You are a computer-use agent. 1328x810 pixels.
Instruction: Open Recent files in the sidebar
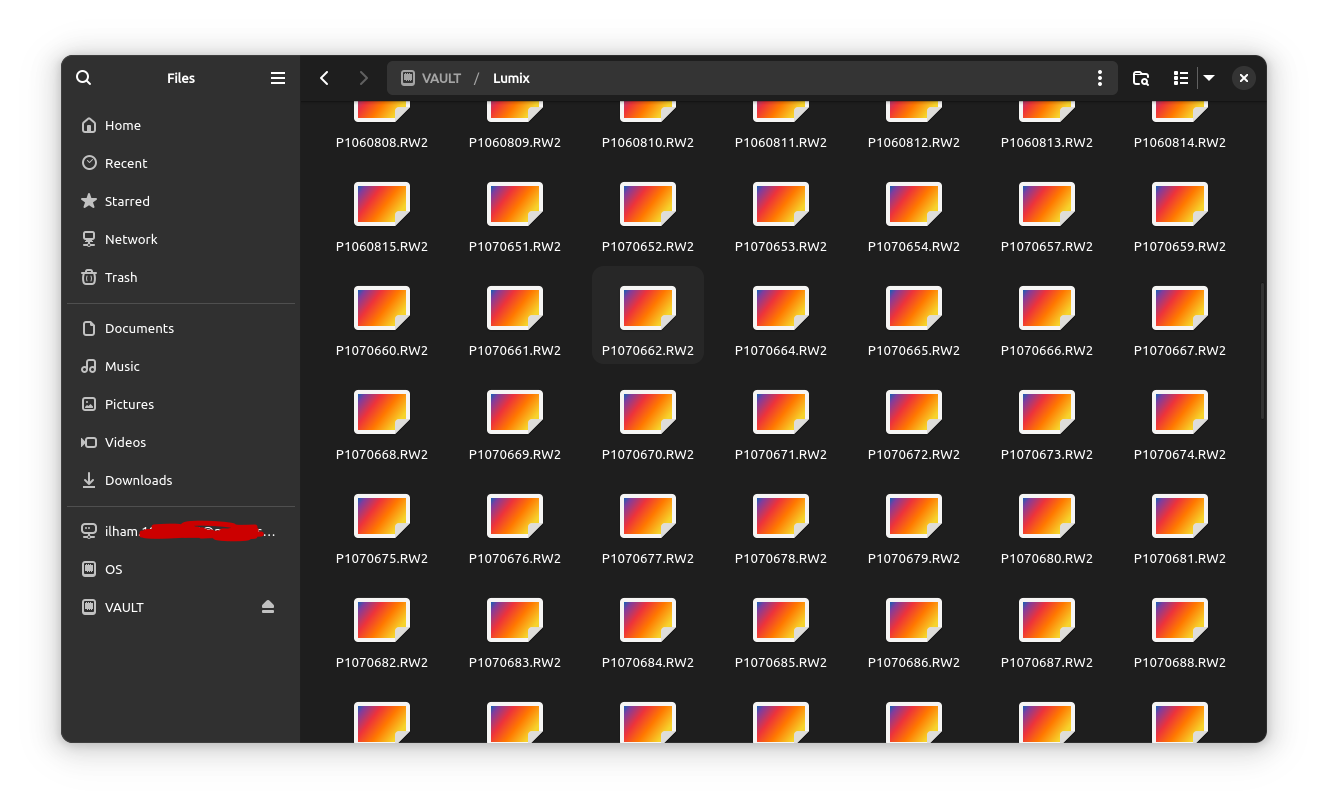point(181,163)
